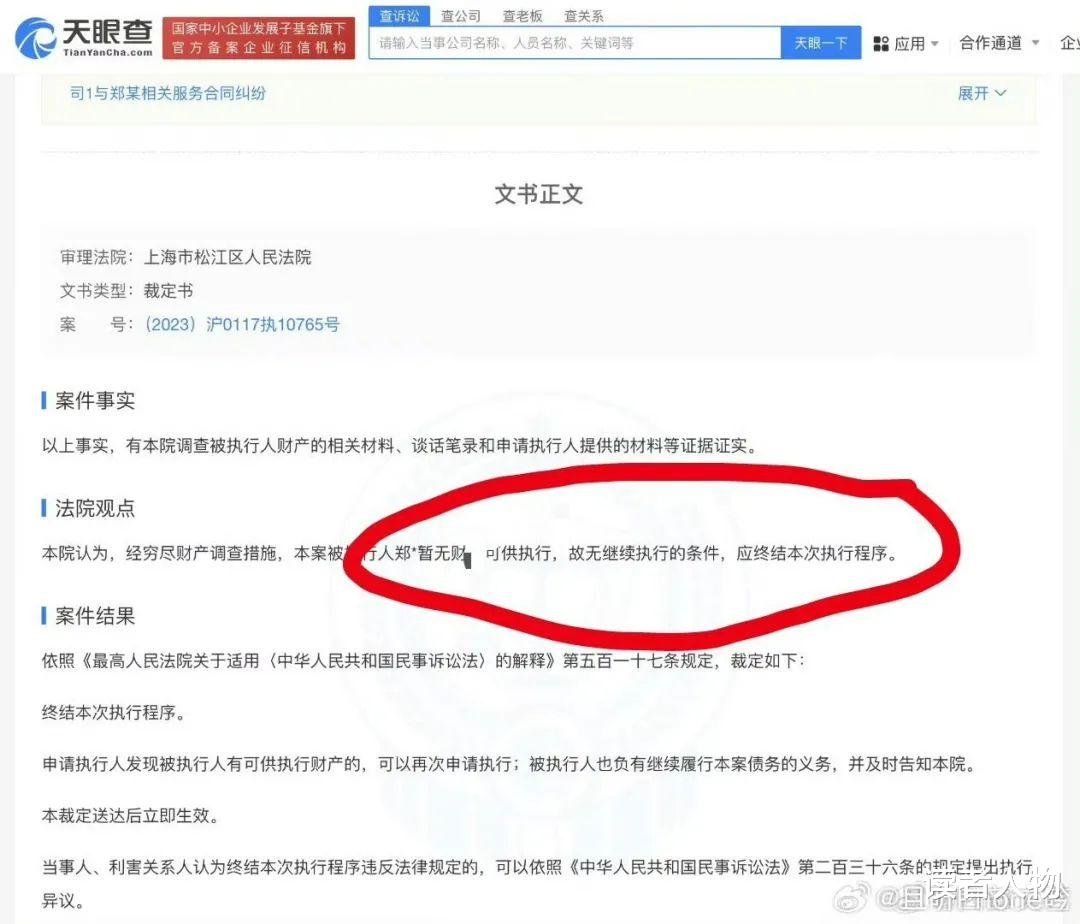Select the 查诉讼 tab
The image size is (1080, 924).
(x=399, y=15)
